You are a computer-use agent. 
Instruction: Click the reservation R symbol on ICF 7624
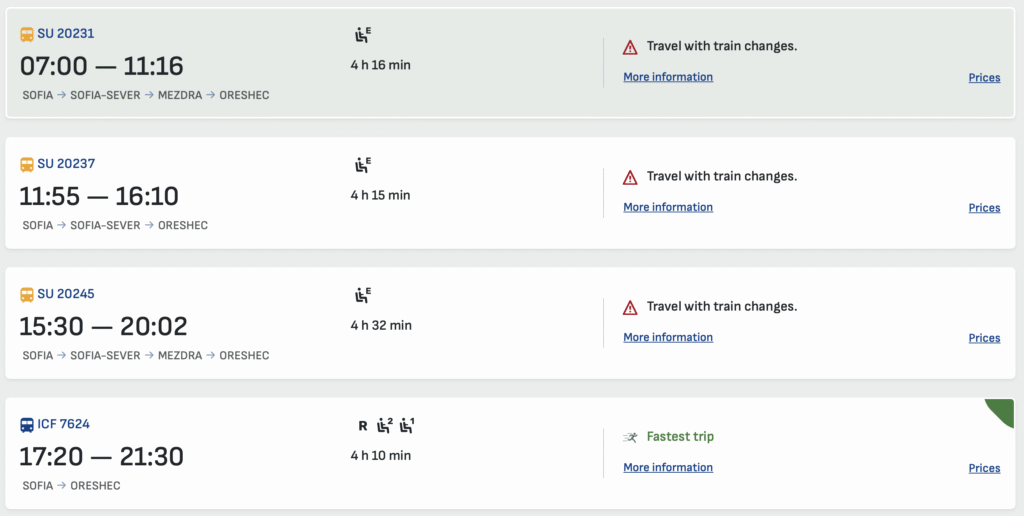pyautogui.click(x=363, y=426)
